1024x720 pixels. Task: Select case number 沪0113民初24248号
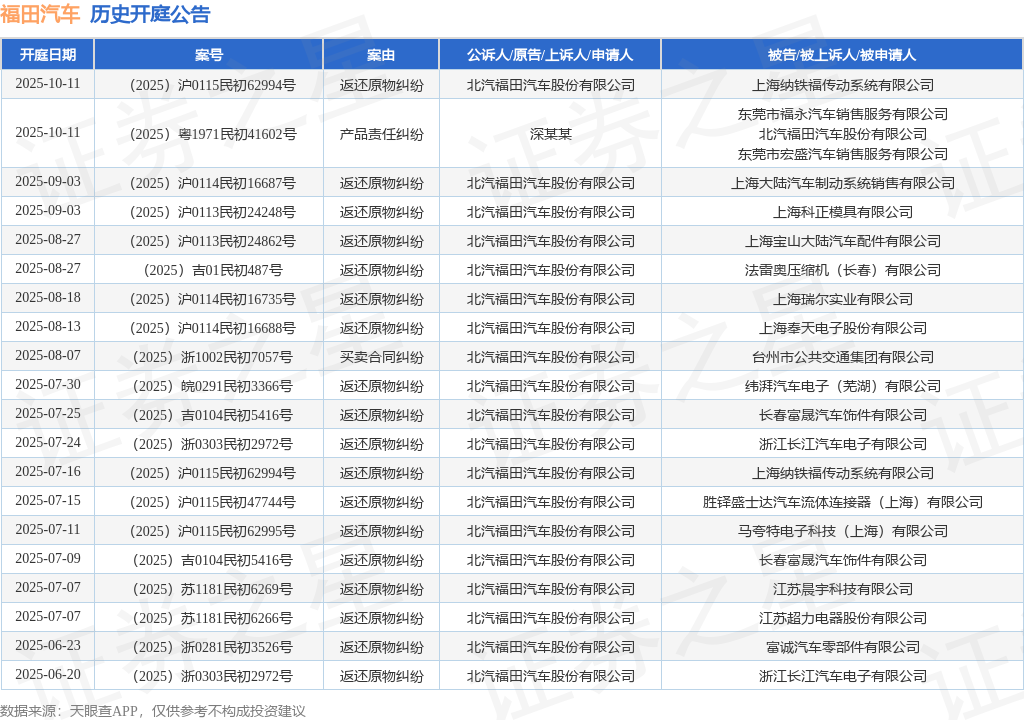pos(213,212)
